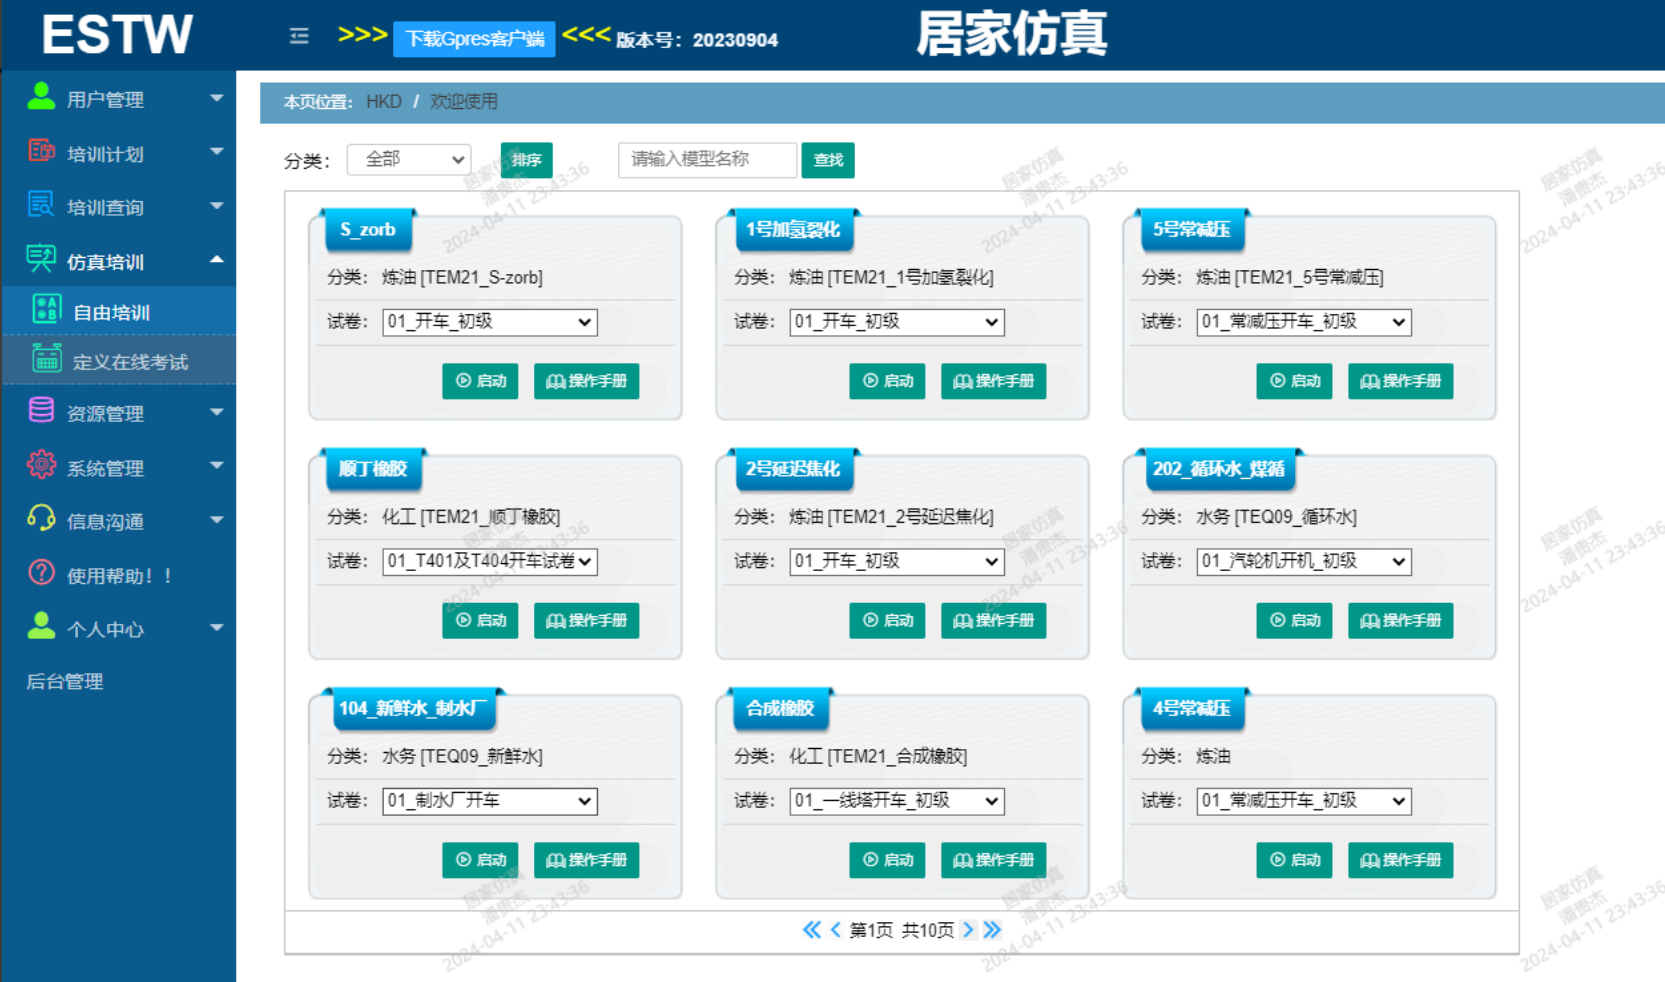Click the HKD breadcrumb link

383,101
